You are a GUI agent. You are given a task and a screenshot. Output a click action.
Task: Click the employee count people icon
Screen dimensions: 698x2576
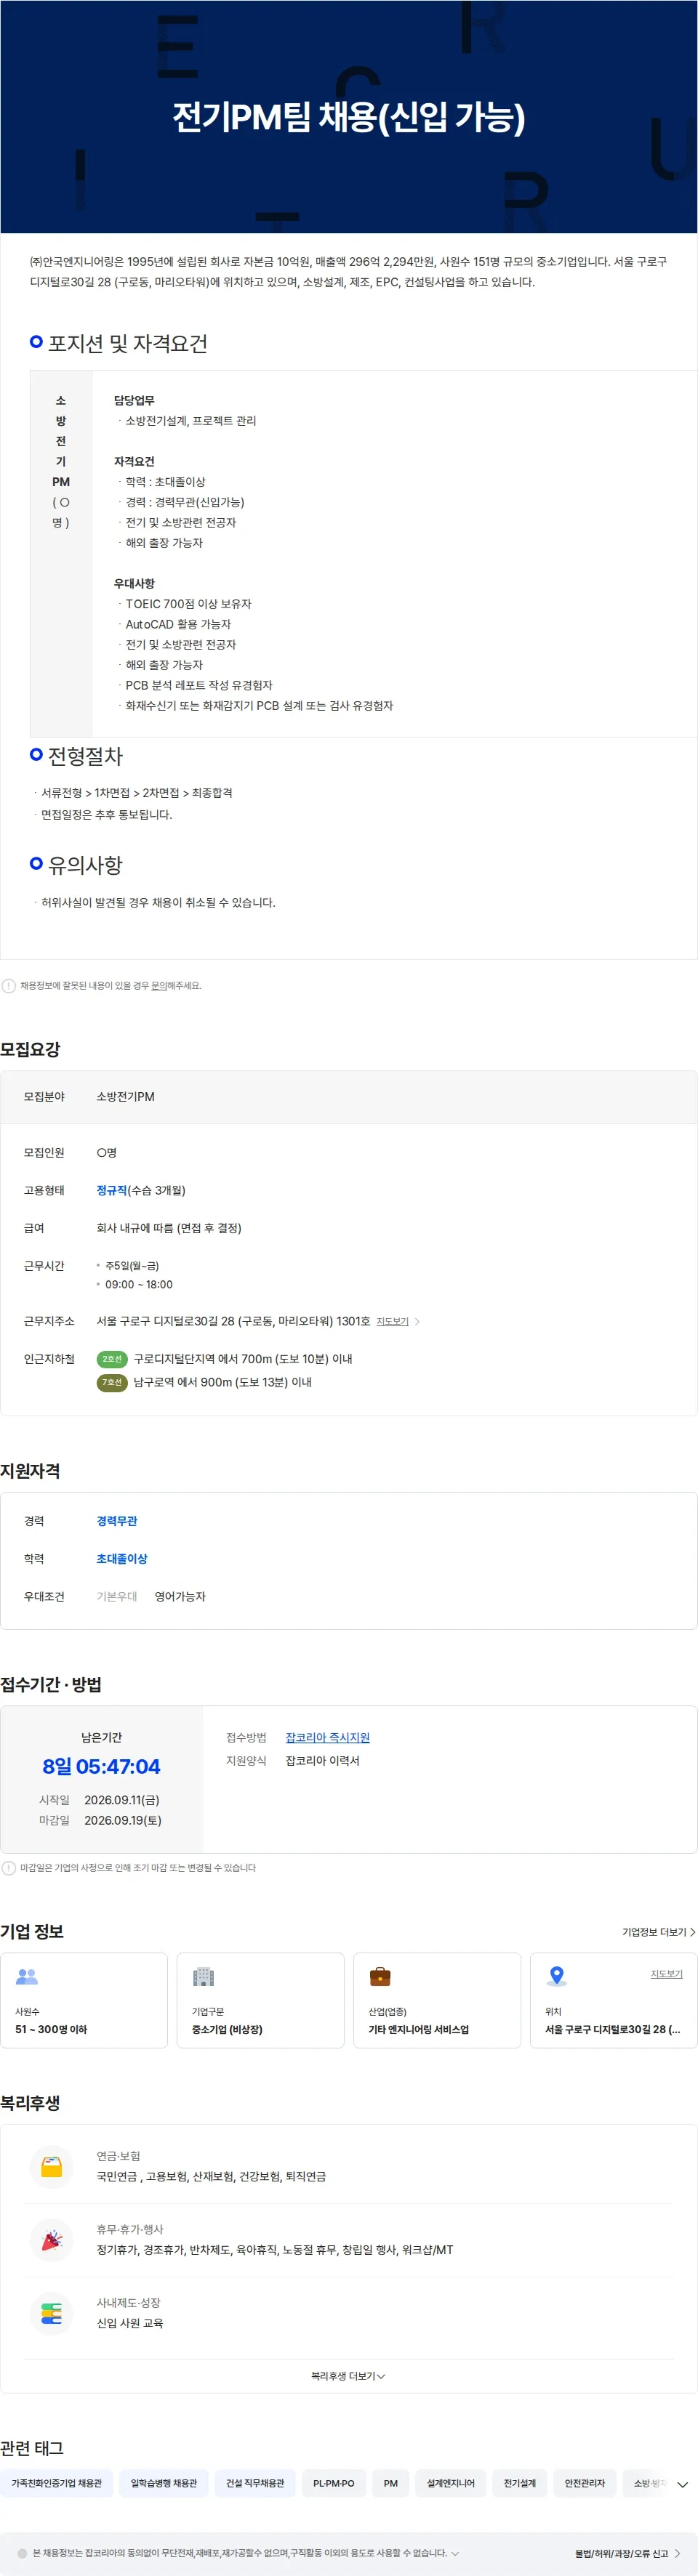(27, 1977)
